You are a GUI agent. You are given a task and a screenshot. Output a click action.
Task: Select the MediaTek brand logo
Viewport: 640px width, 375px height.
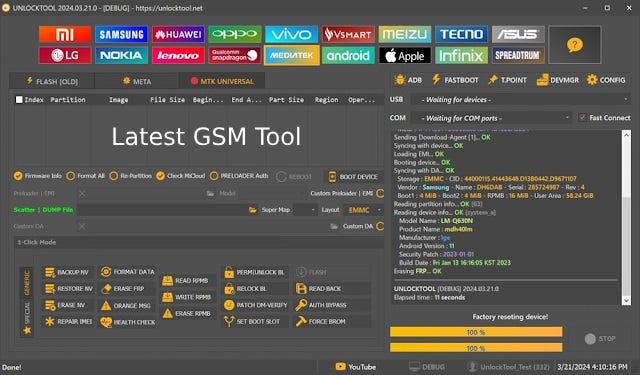click(291, 55)
